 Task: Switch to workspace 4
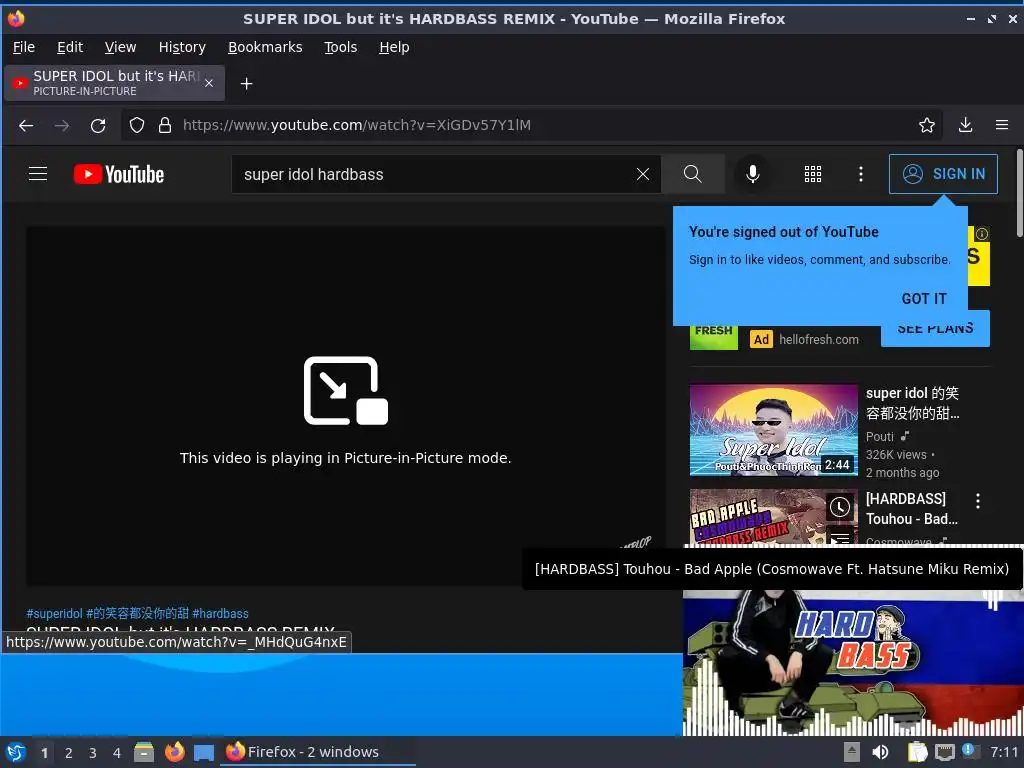117,753
